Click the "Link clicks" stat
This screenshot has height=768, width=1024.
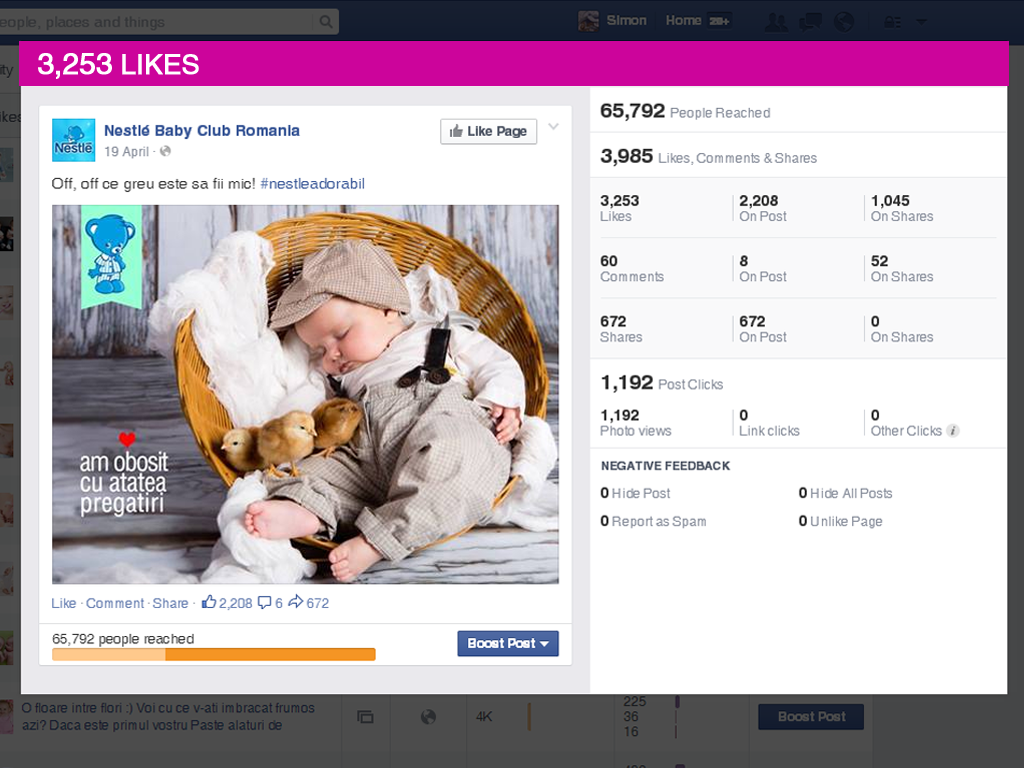coord(769,423)
